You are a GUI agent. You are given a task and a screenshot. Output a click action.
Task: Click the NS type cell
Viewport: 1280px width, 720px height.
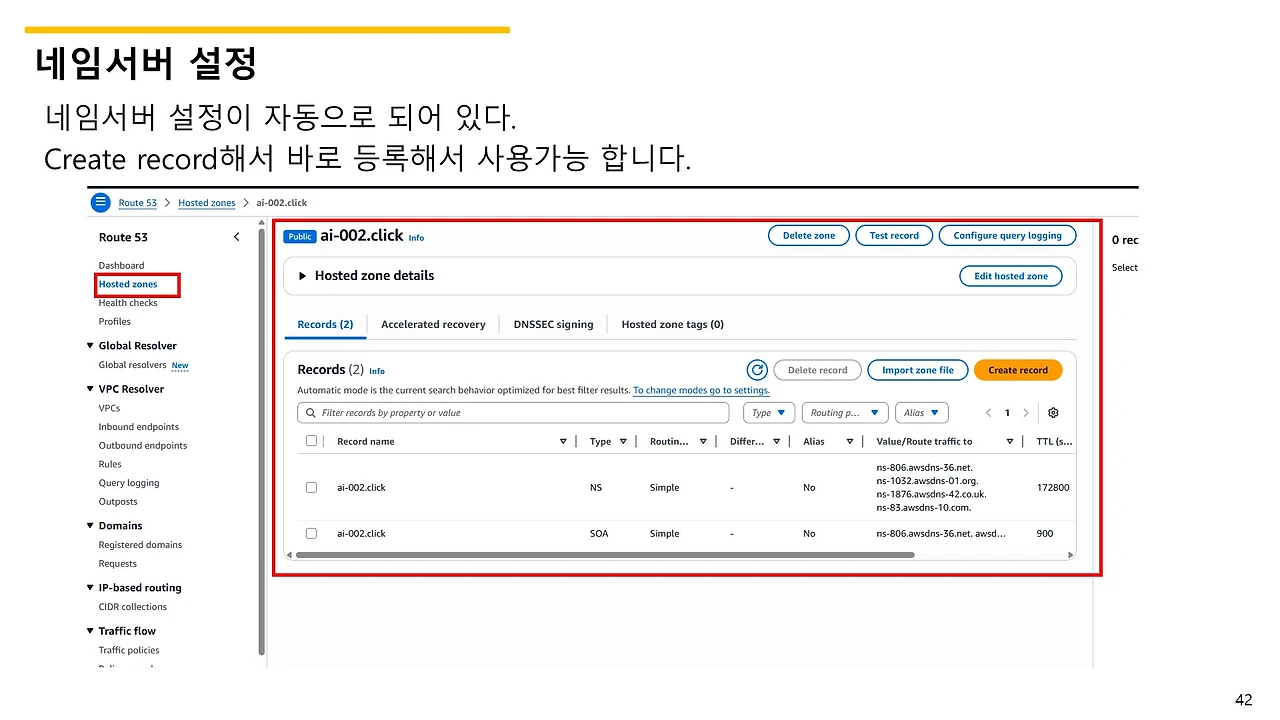596,488
